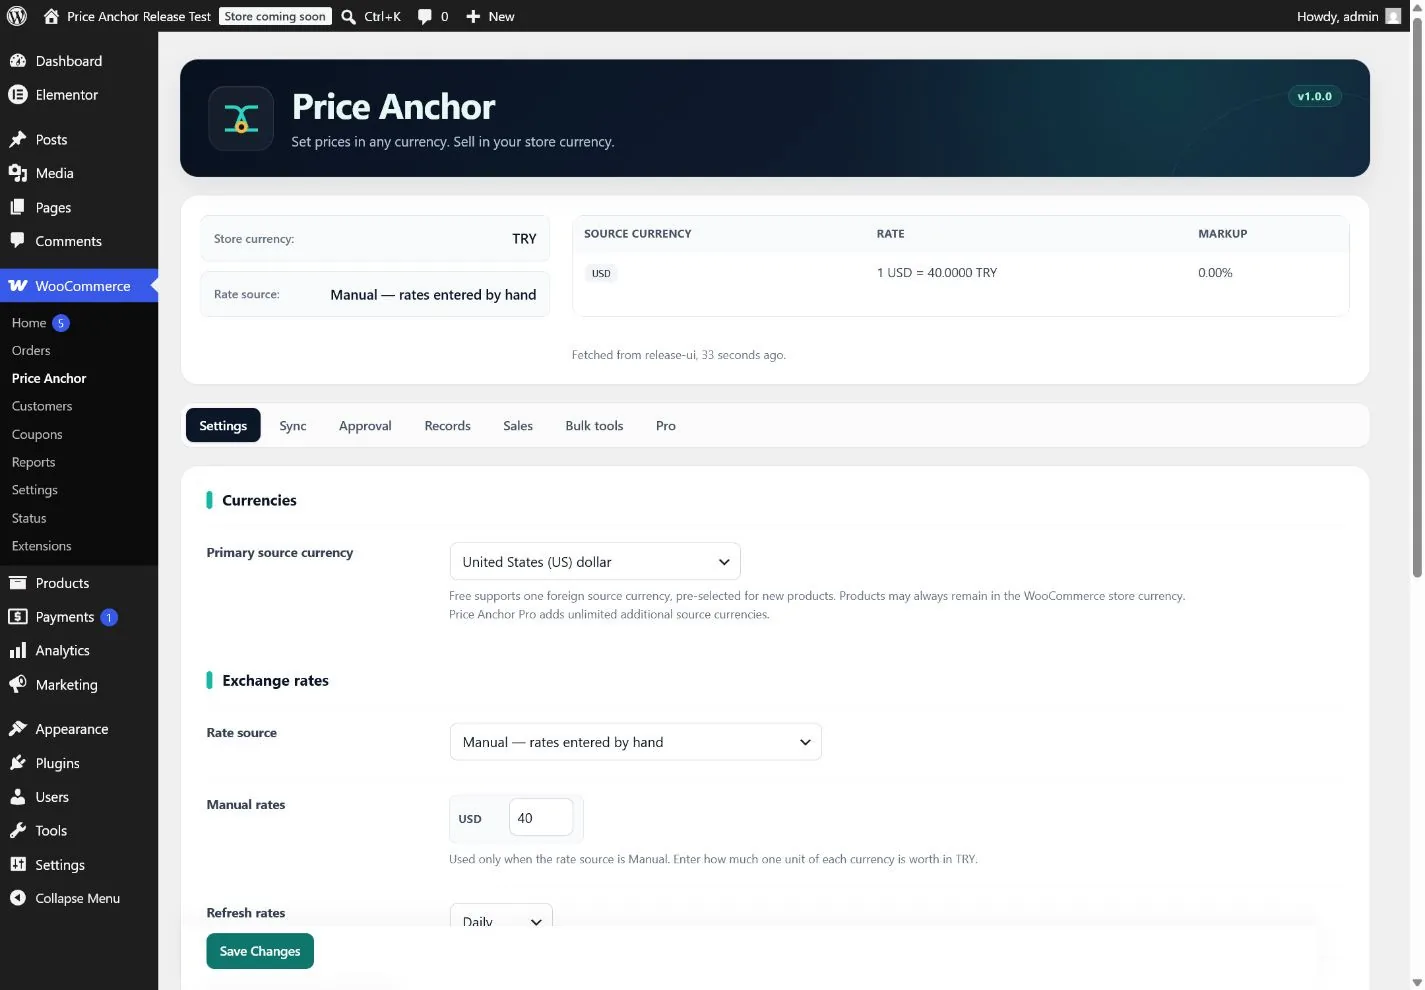Click the Analytics bars icon
The width and height of the screenshot is (1425, 990).
pyautogui.click(x=17, y=651)
